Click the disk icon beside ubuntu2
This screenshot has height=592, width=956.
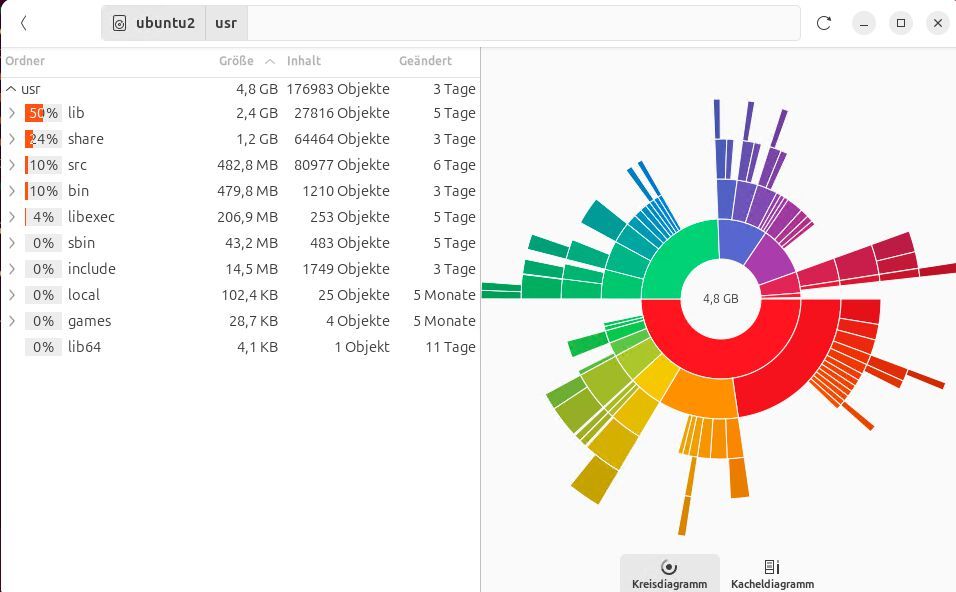pyautogui.click(x=120, y=23)
